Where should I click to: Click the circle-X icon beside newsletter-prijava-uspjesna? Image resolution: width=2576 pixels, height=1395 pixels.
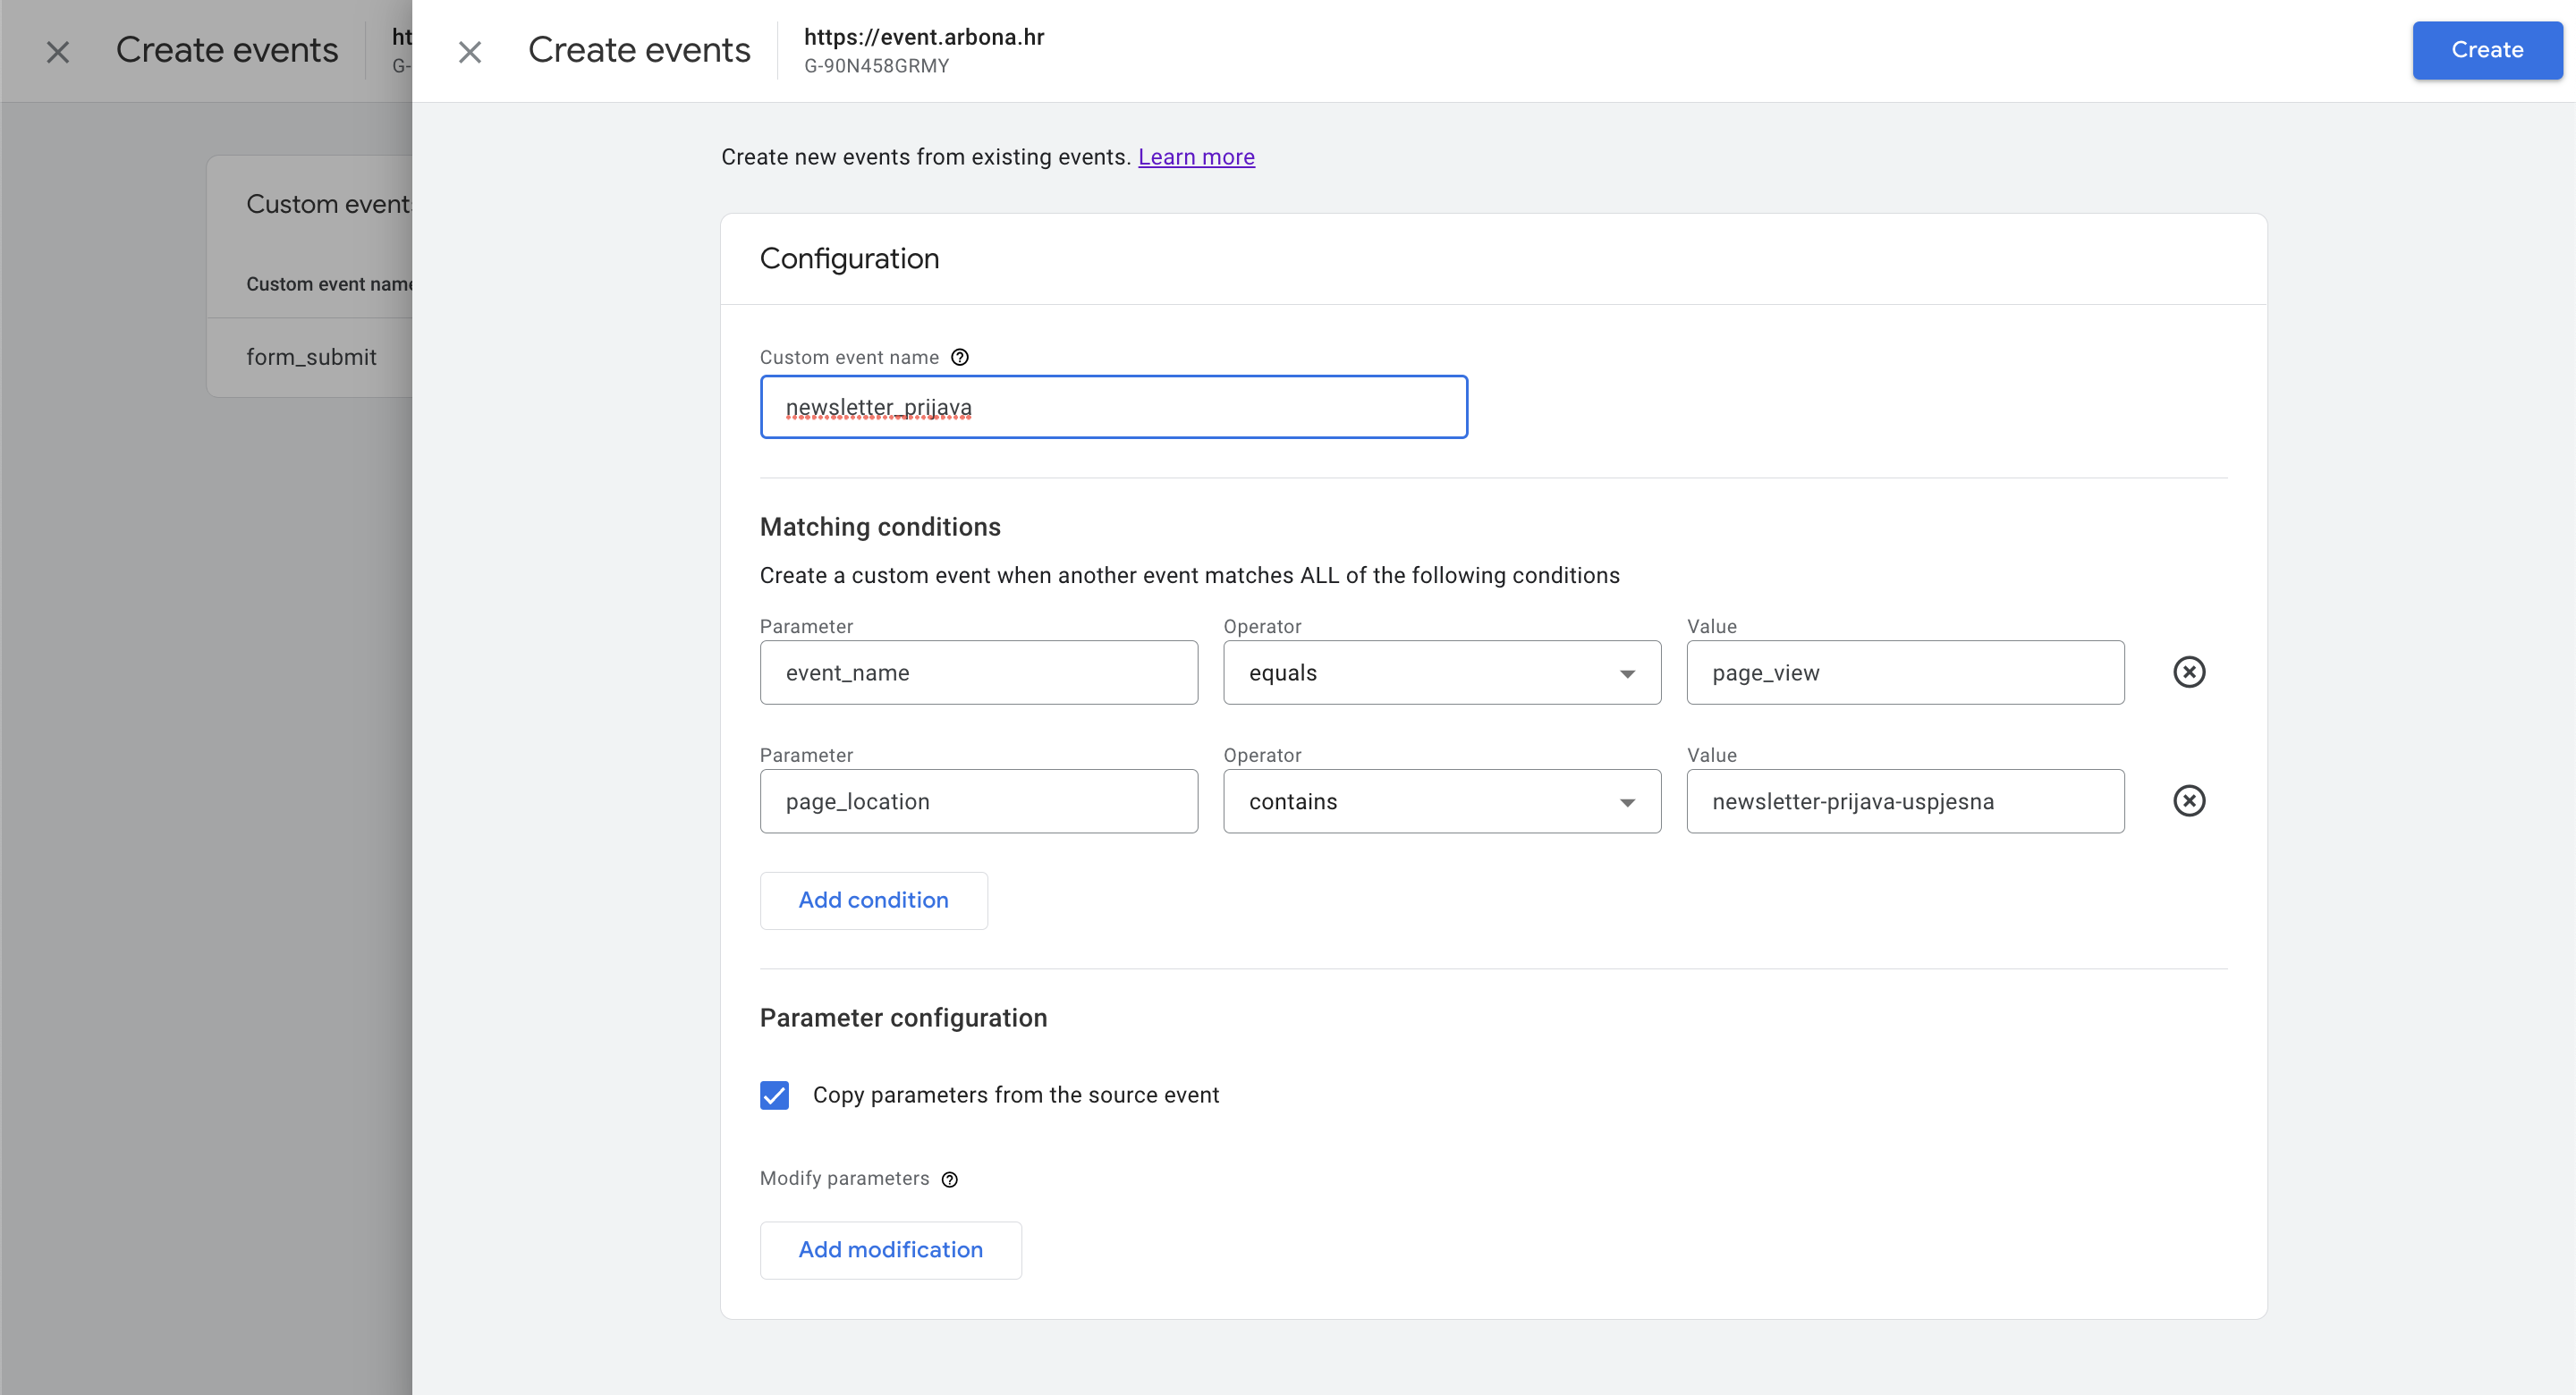(2190, 800)
